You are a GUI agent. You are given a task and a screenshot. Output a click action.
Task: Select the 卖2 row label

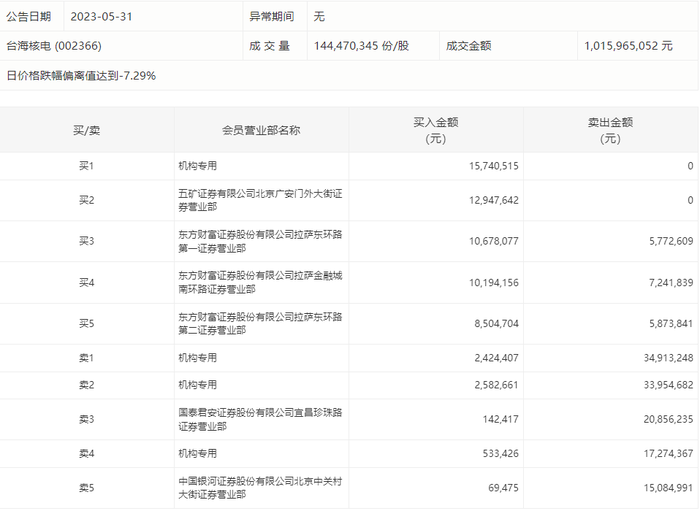click(87, 385)
